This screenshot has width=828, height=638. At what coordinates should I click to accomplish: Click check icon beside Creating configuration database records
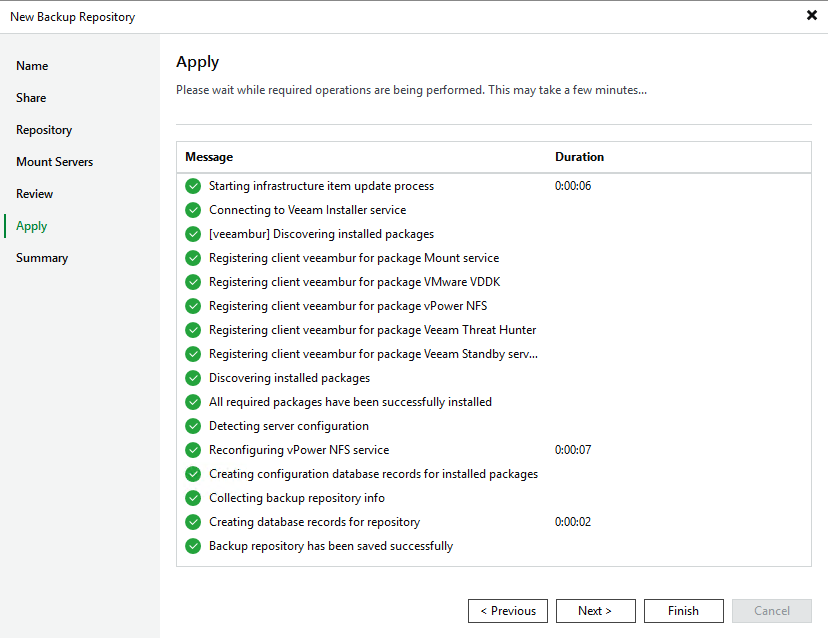[193, 474]
